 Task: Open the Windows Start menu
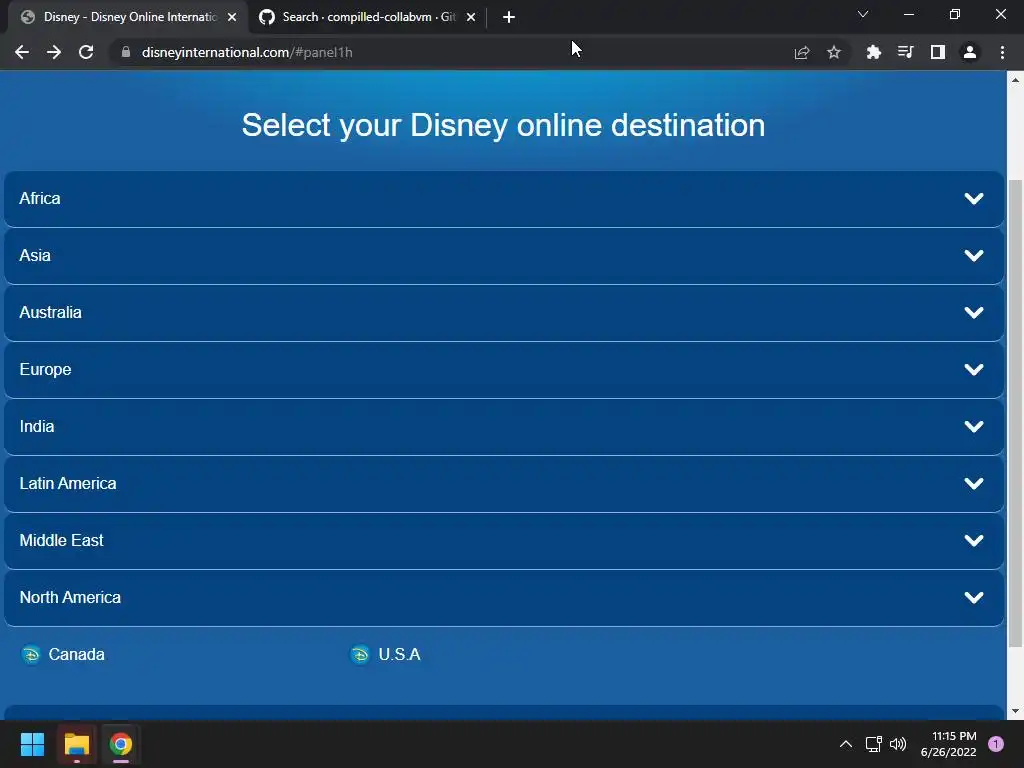[x=32, y=744]
